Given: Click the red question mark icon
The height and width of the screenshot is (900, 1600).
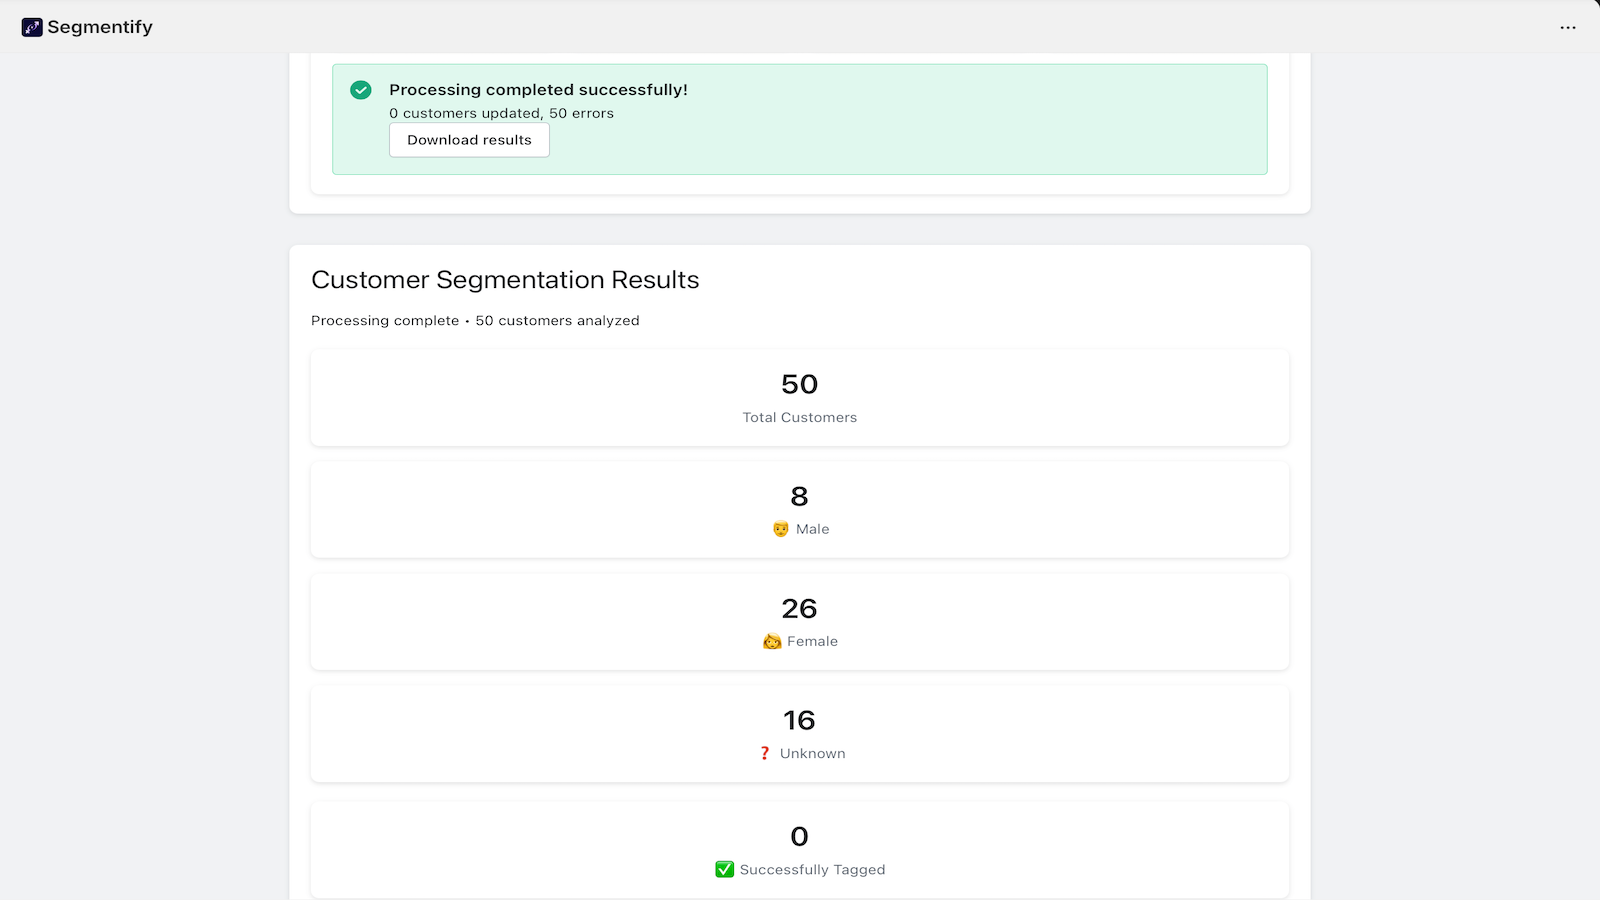Looking at the screenshot, I should tap(764, 753).
